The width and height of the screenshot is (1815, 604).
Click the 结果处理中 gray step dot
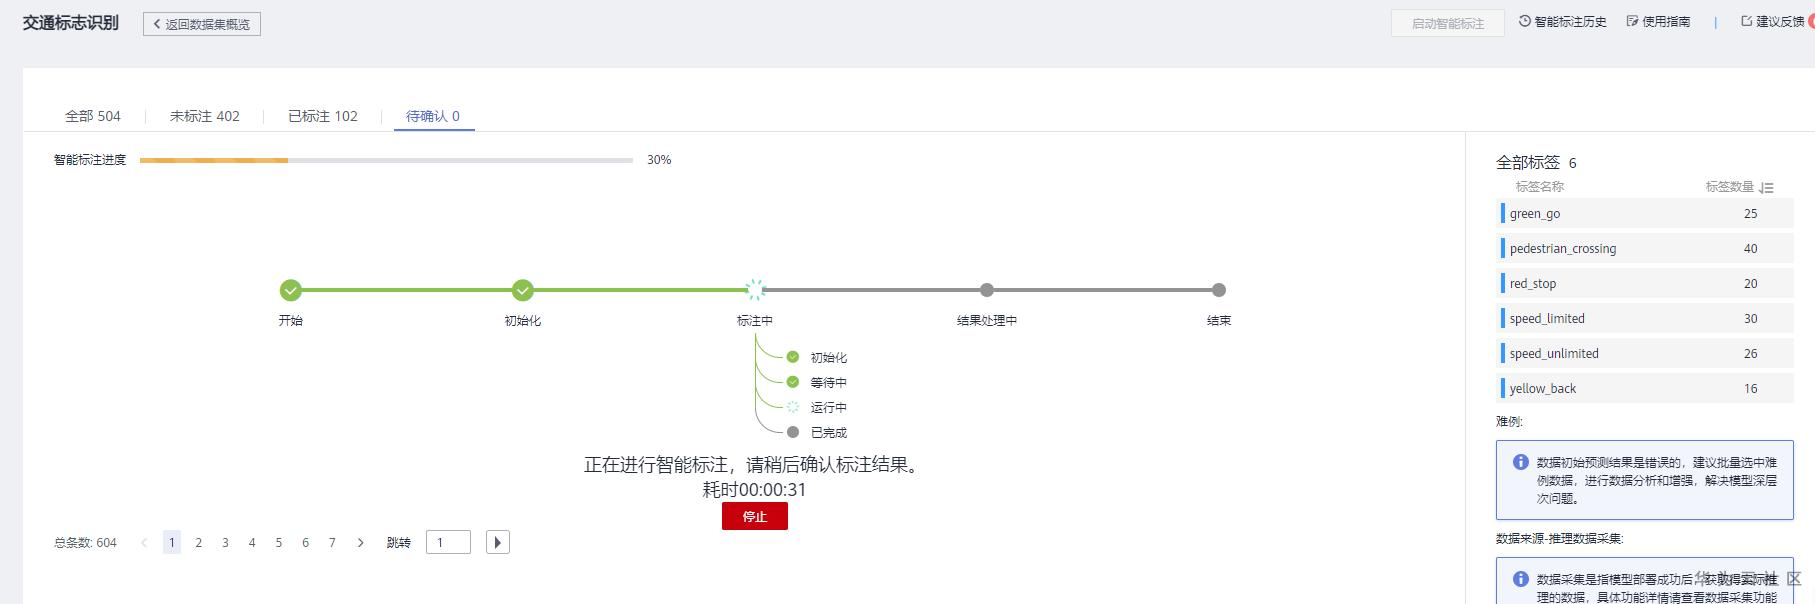pyautogui.click(x=987, y=290)
